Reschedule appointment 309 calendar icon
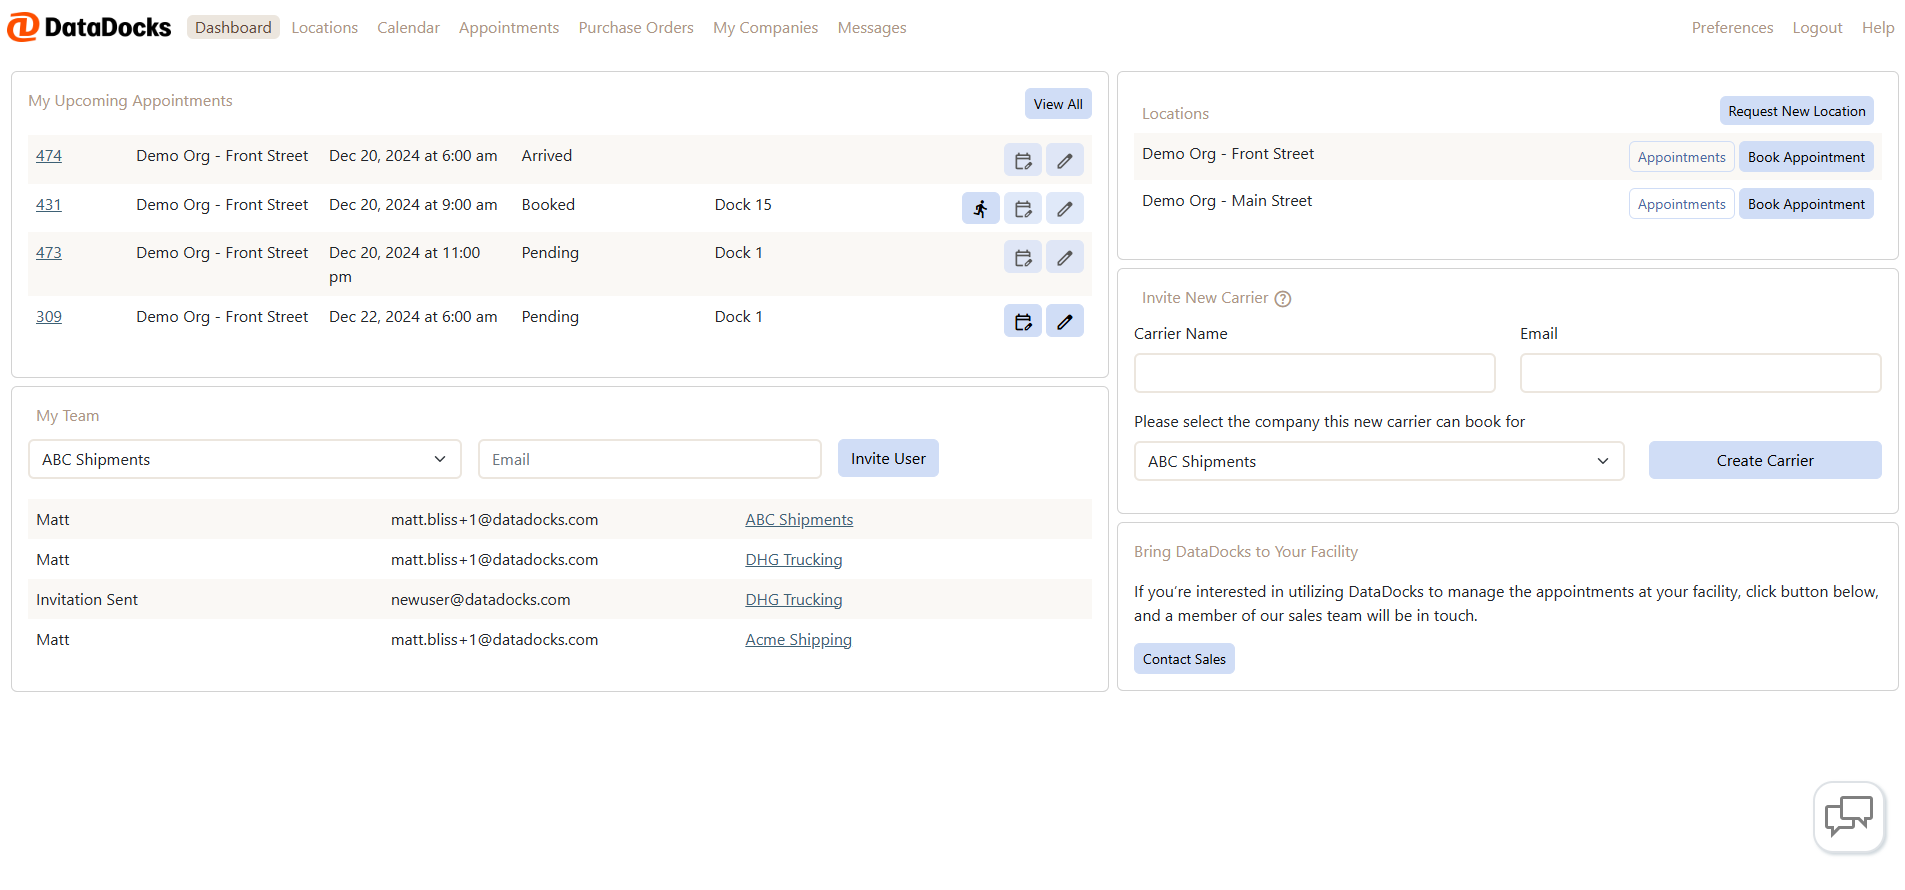 coord(1023,321)
